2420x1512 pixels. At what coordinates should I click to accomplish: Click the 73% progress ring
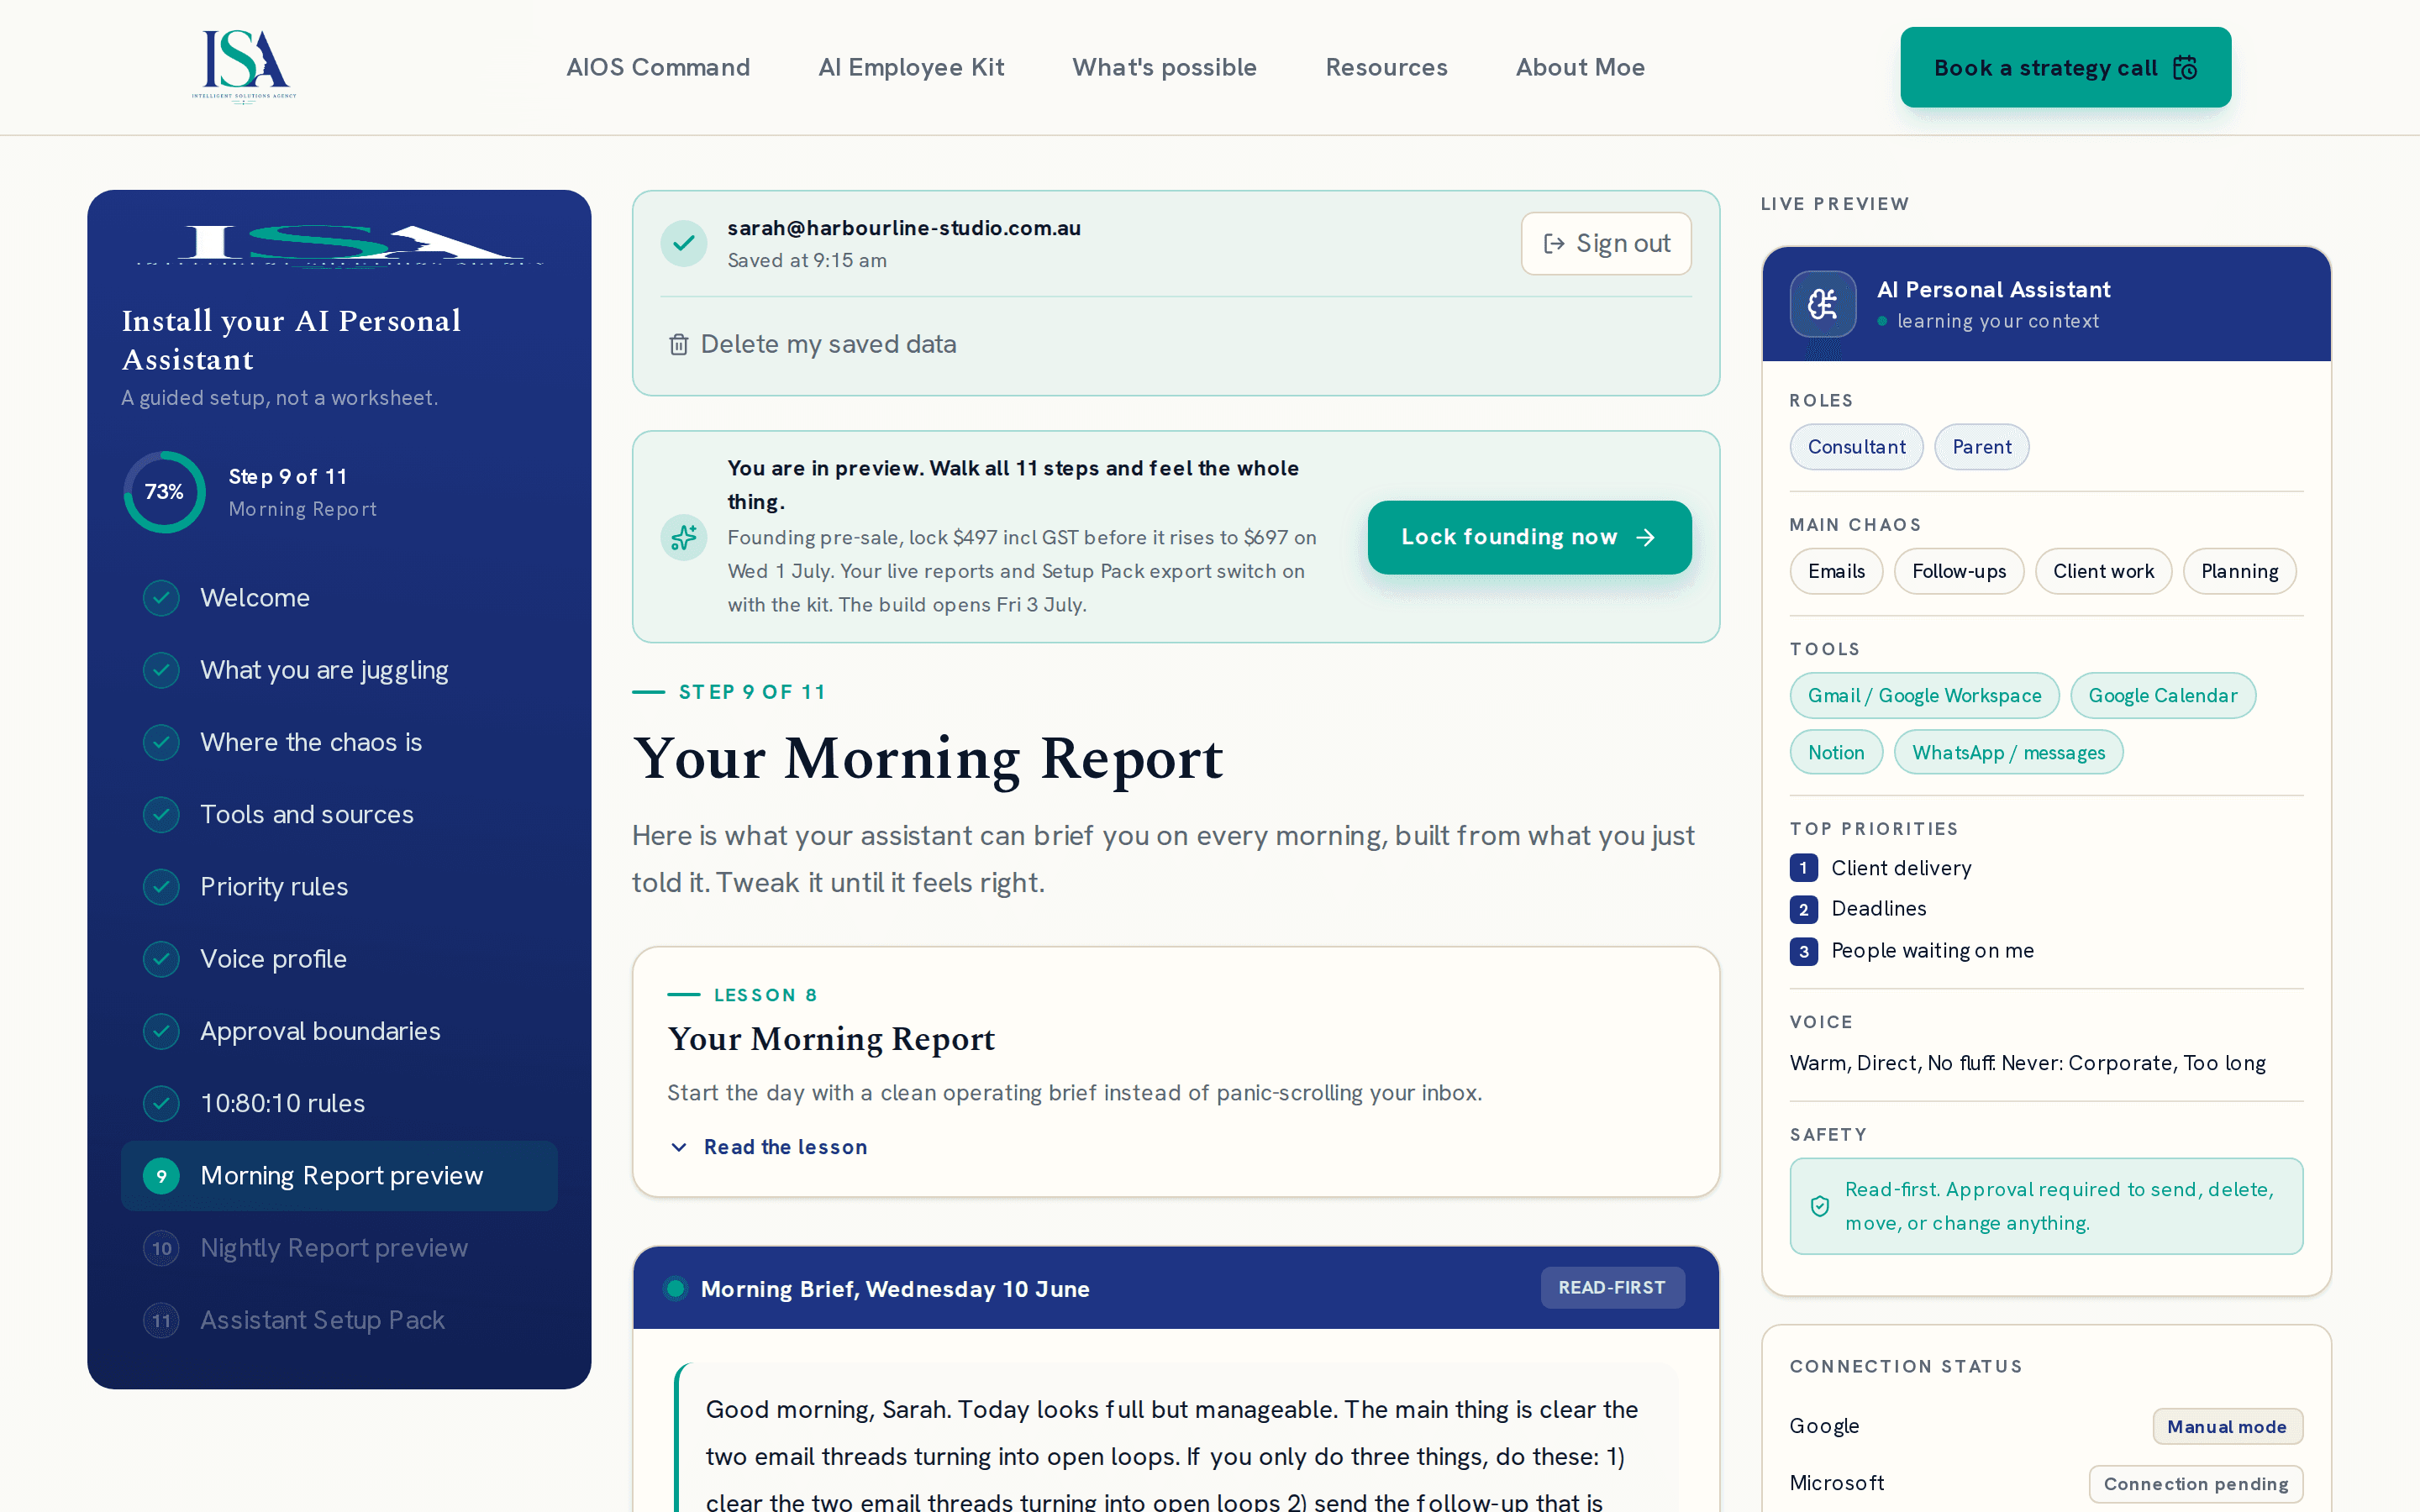[x=164, y=492]
